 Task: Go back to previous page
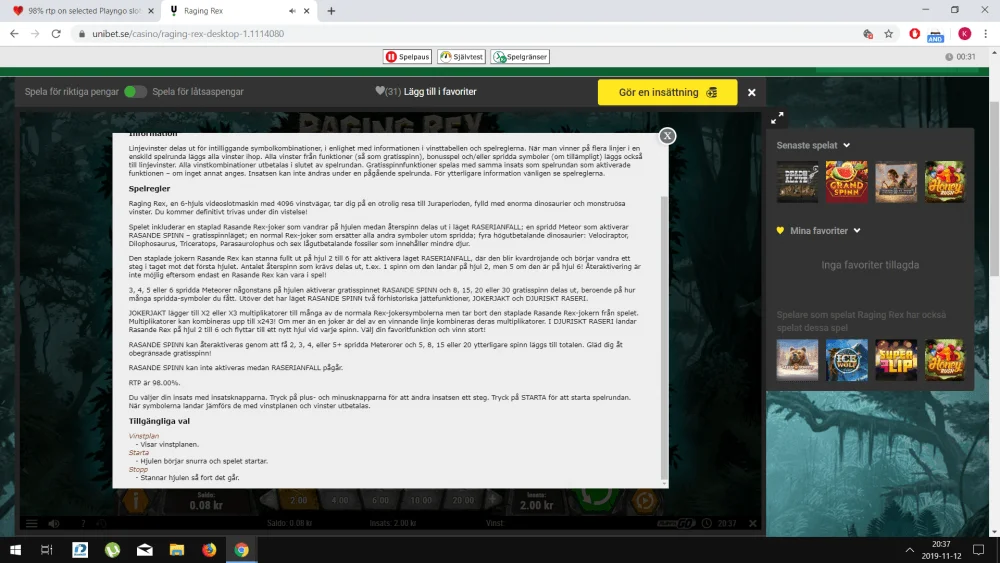click(14, 34)
